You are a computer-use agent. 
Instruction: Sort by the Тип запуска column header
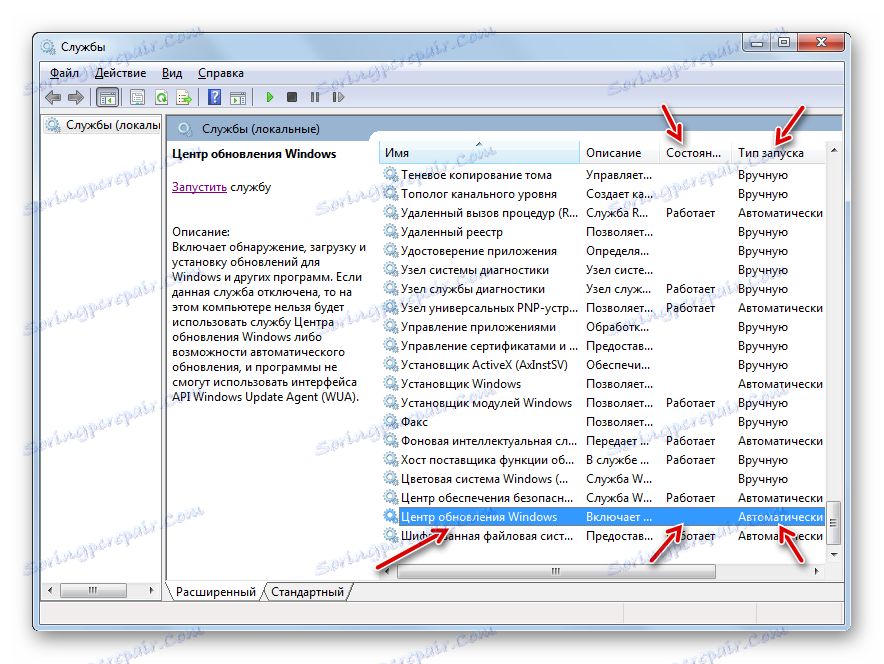[778, 153]
